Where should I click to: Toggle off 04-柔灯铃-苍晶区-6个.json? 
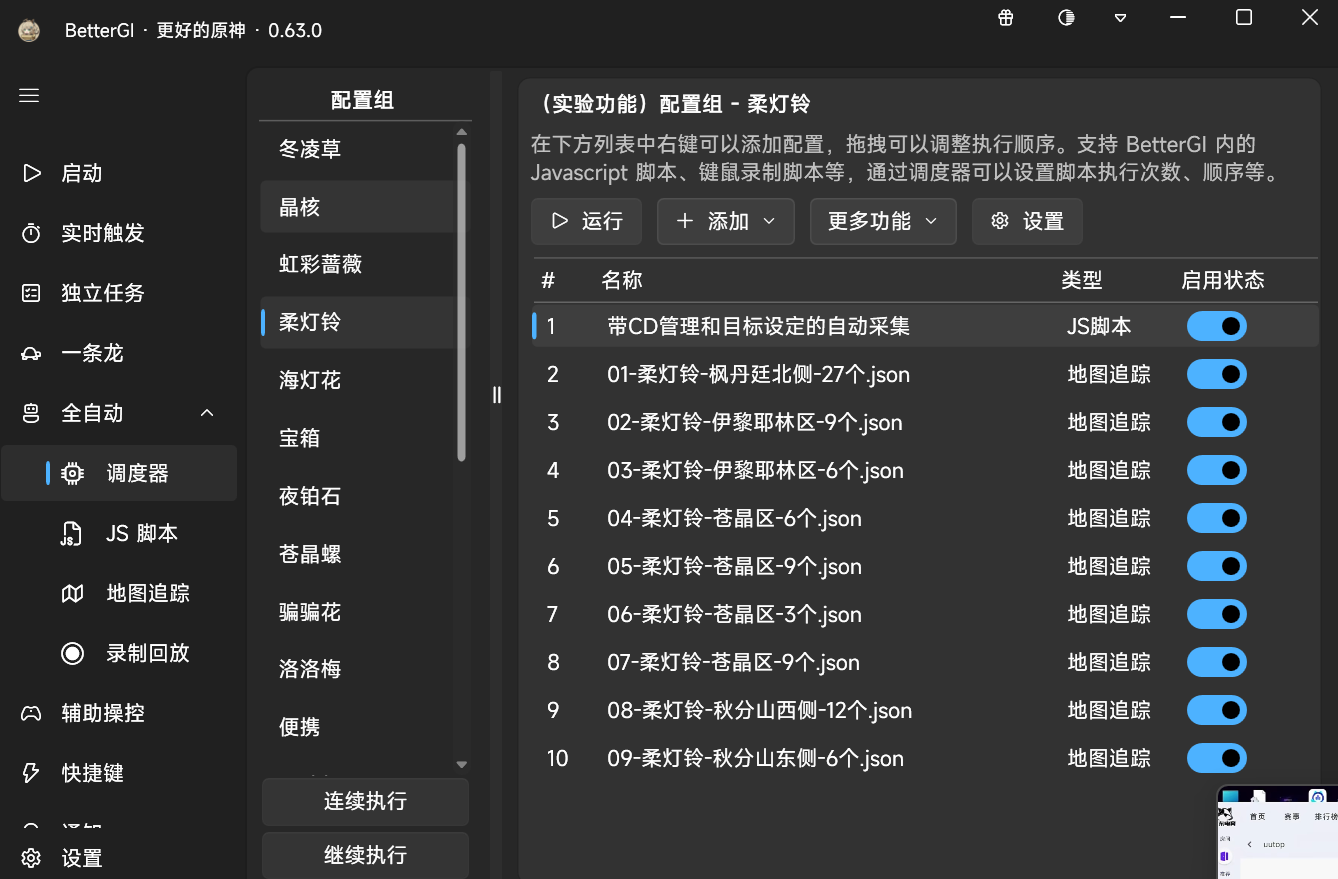1217,518
